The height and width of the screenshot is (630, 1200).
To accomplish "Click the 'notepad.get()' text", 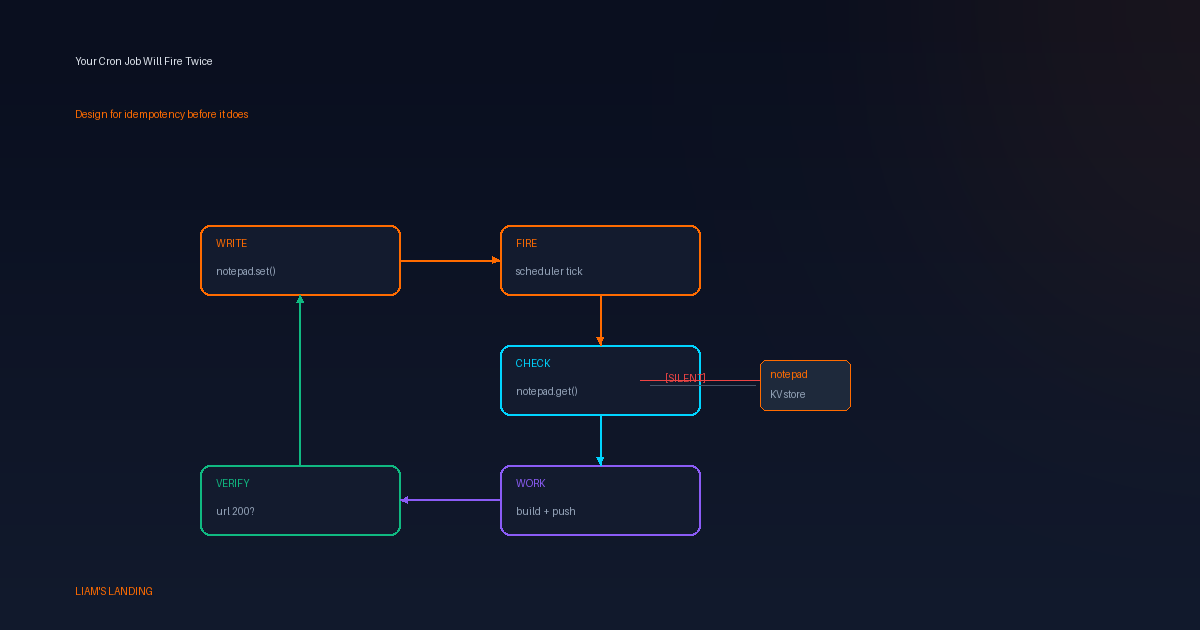I will click(x=547, y=391).
